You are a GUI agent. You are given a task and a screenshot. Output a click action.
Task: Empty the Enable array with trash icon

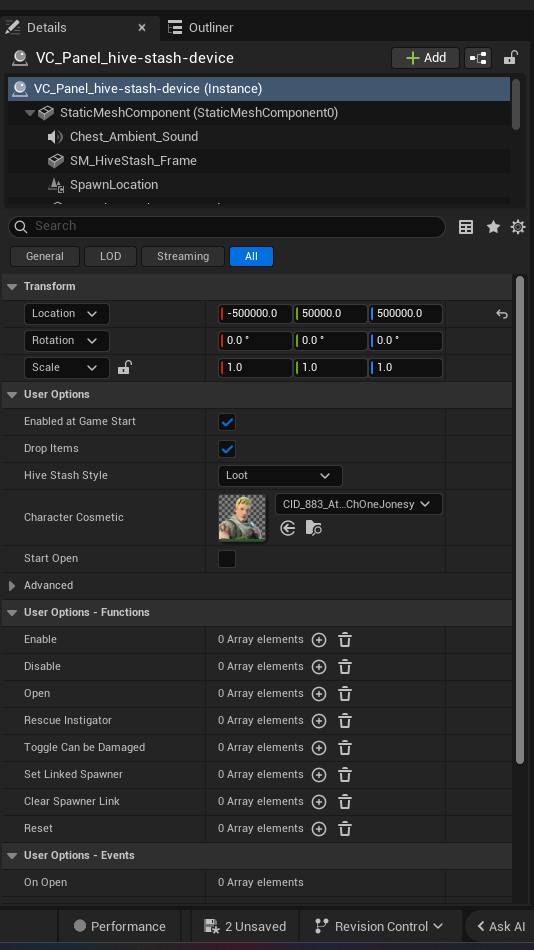tap(345, 640)
